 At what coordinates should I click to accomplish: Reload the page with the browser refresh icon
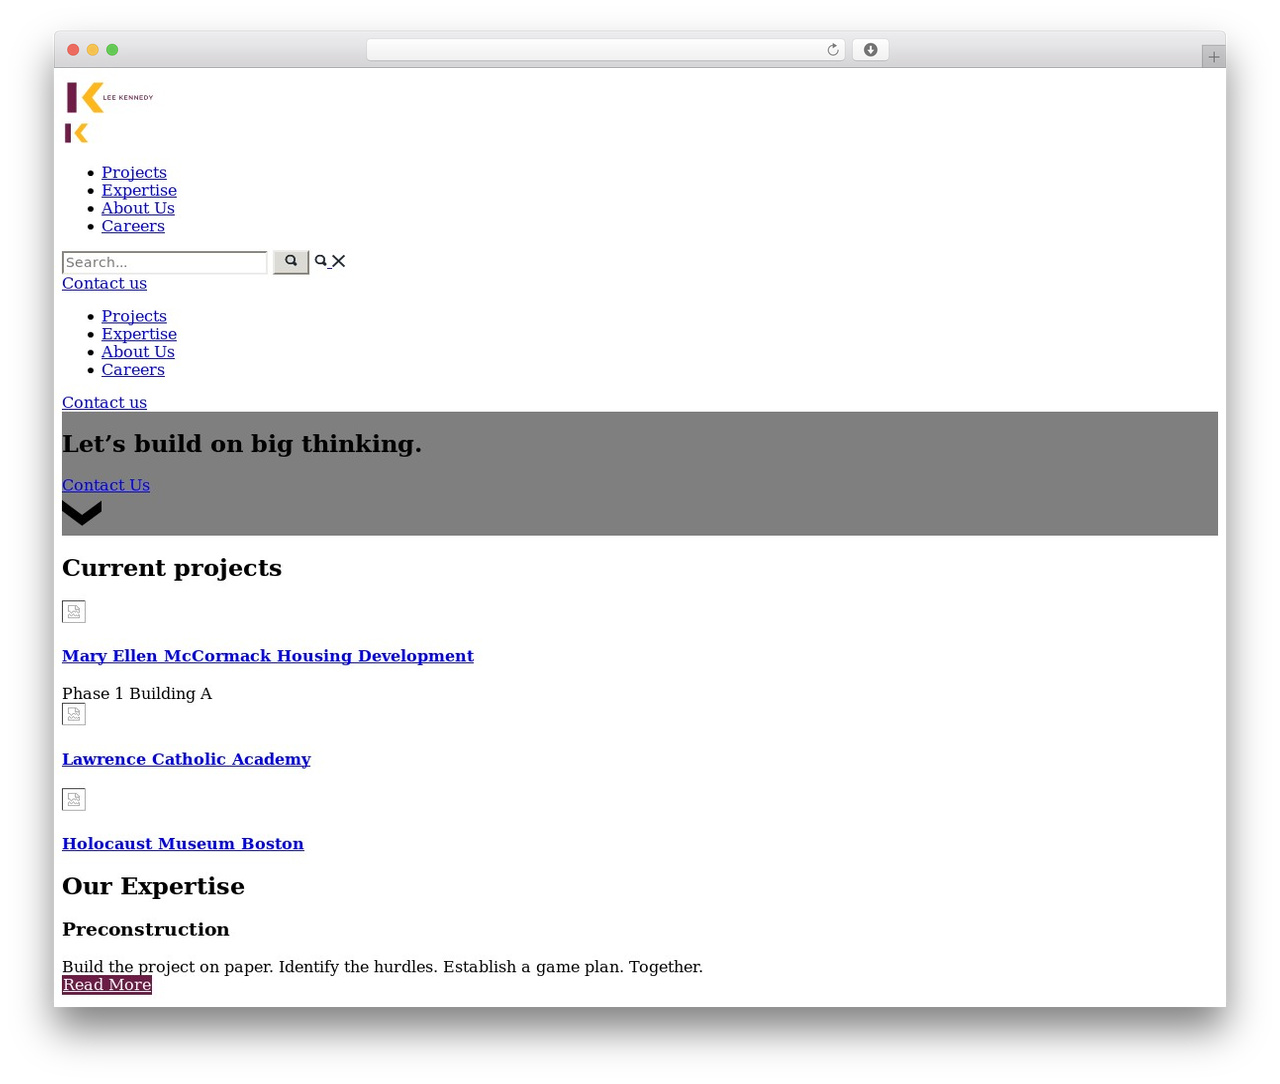click(x=833, y=50)
